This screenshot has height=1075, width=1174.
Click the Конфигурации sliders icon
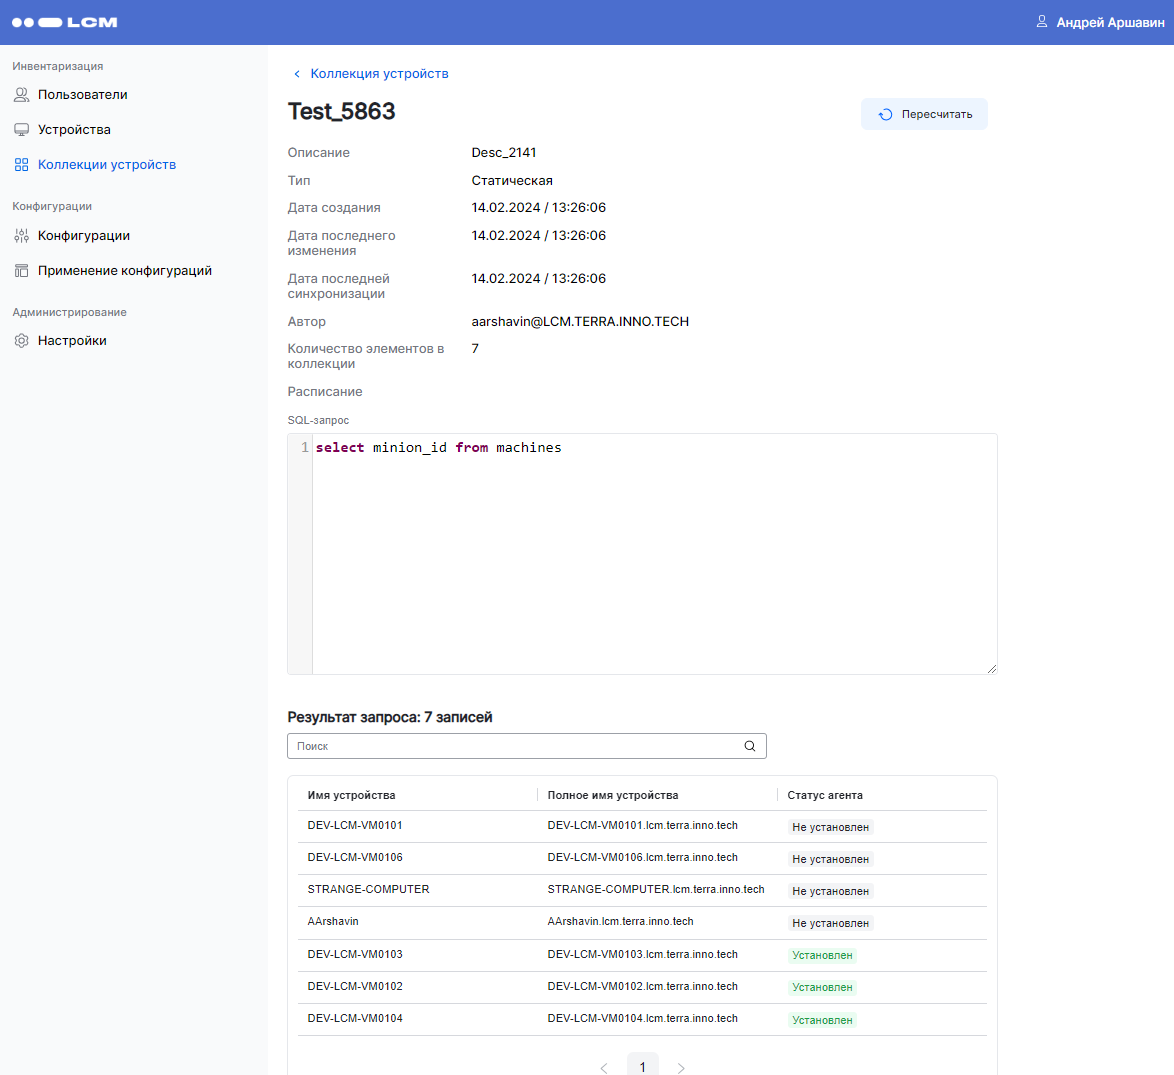21,236
